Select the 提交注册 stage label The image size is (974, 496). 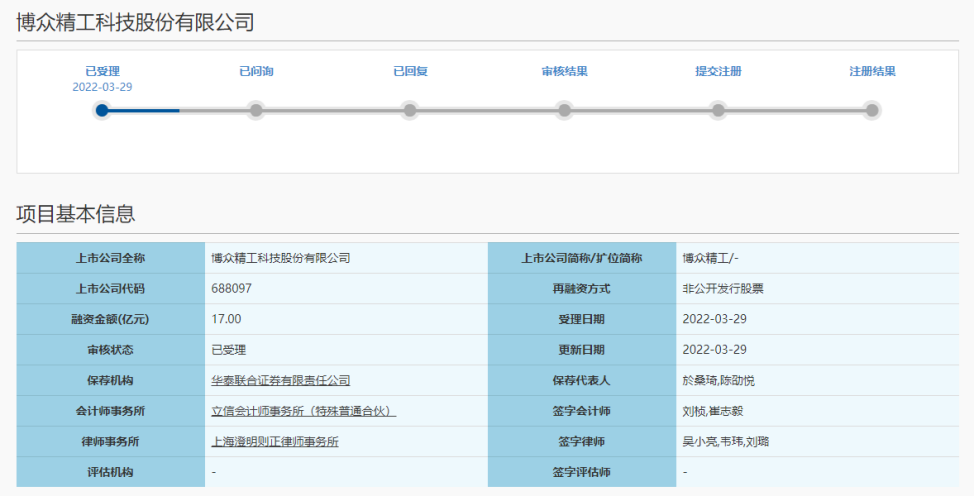[718, 71]
